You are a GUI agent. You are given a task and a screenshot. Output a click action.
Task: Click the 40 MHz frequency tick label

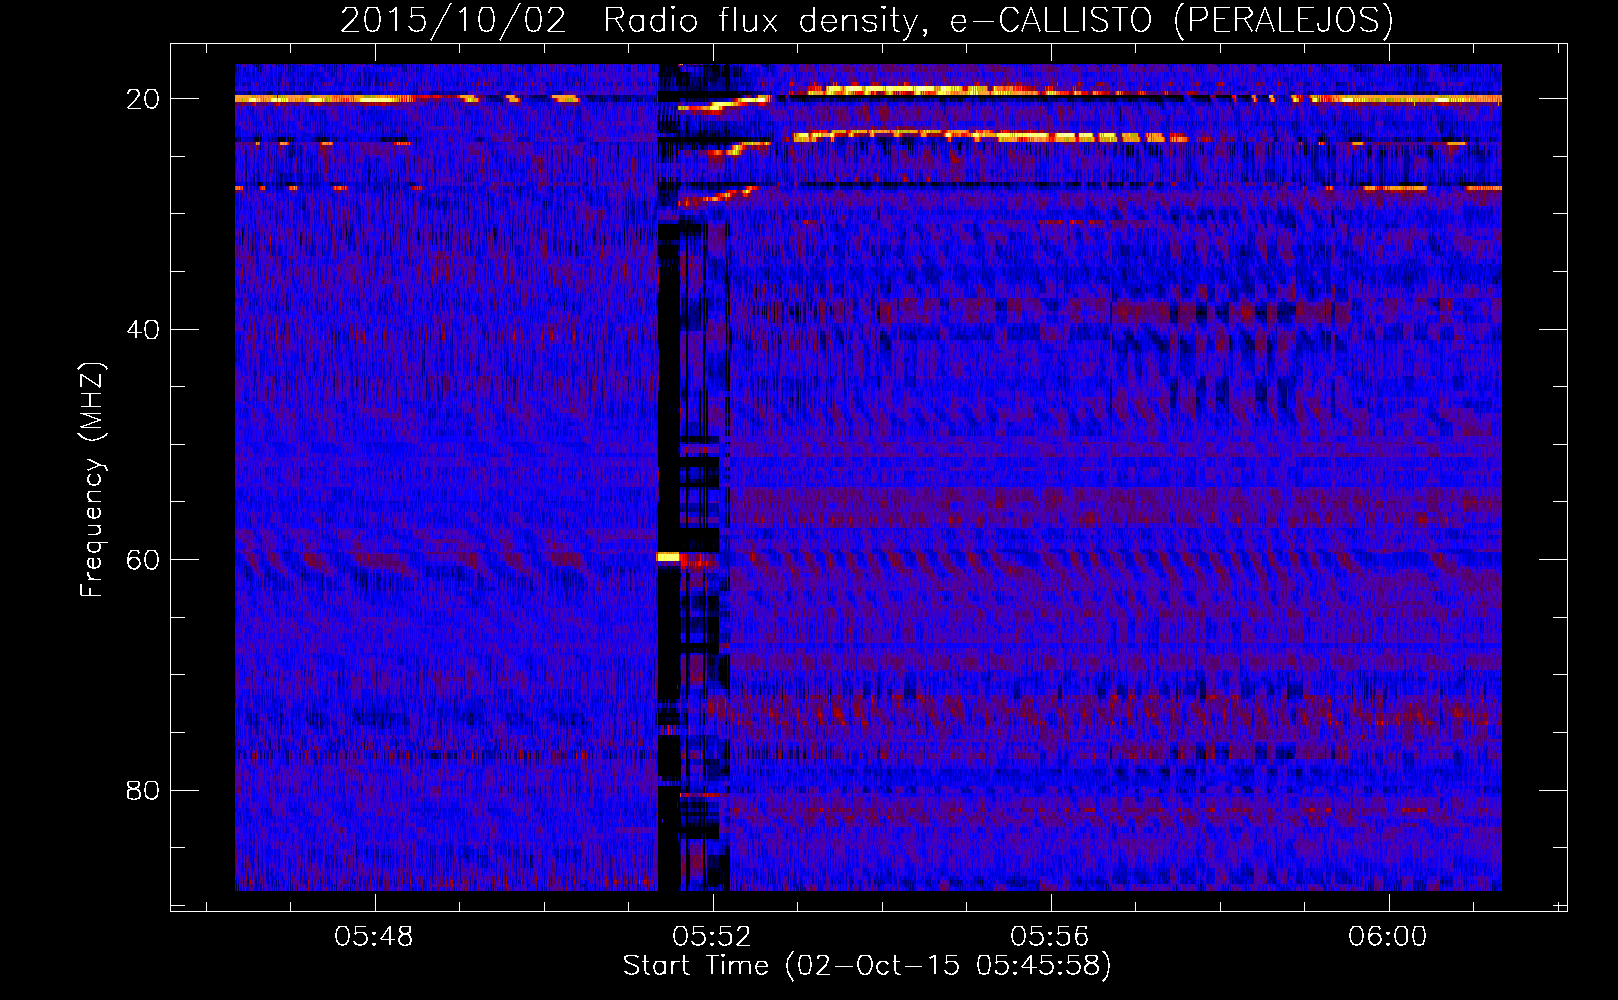tap(143, 330)
